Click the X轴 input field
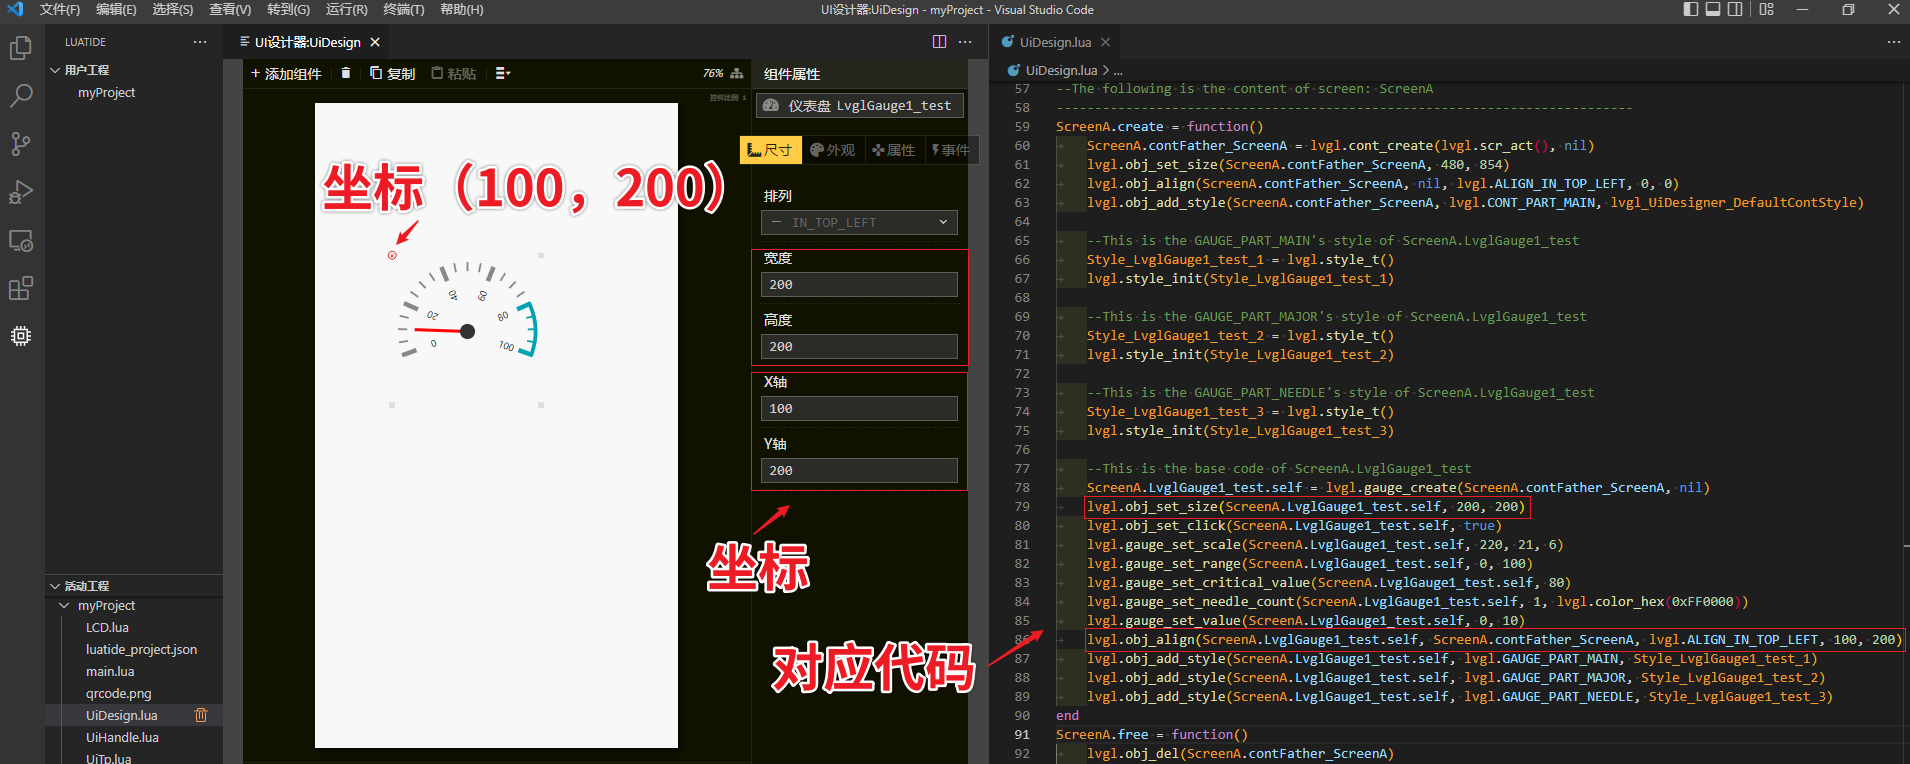The width and height of the screenshot is (1910, 764). 859,408
